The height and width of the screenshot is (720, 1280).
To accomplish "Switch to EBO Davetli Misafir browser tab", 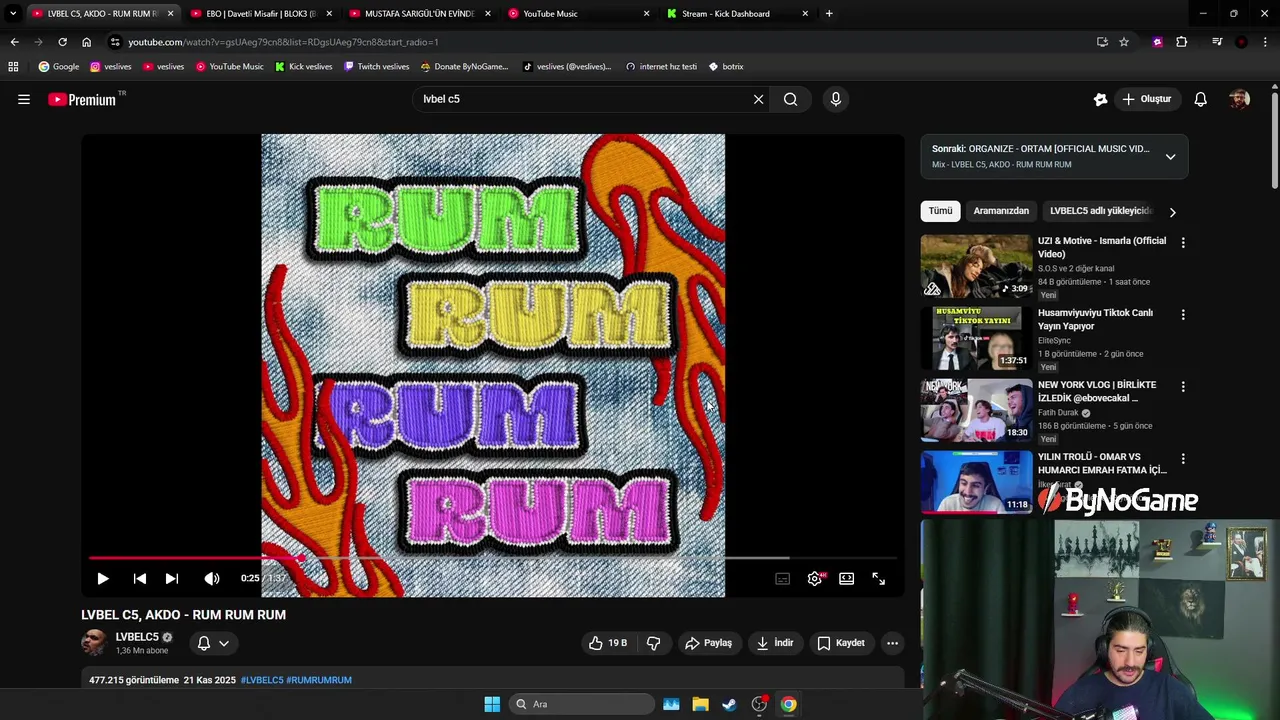I will pyautogui.click(x=261, y=14).
